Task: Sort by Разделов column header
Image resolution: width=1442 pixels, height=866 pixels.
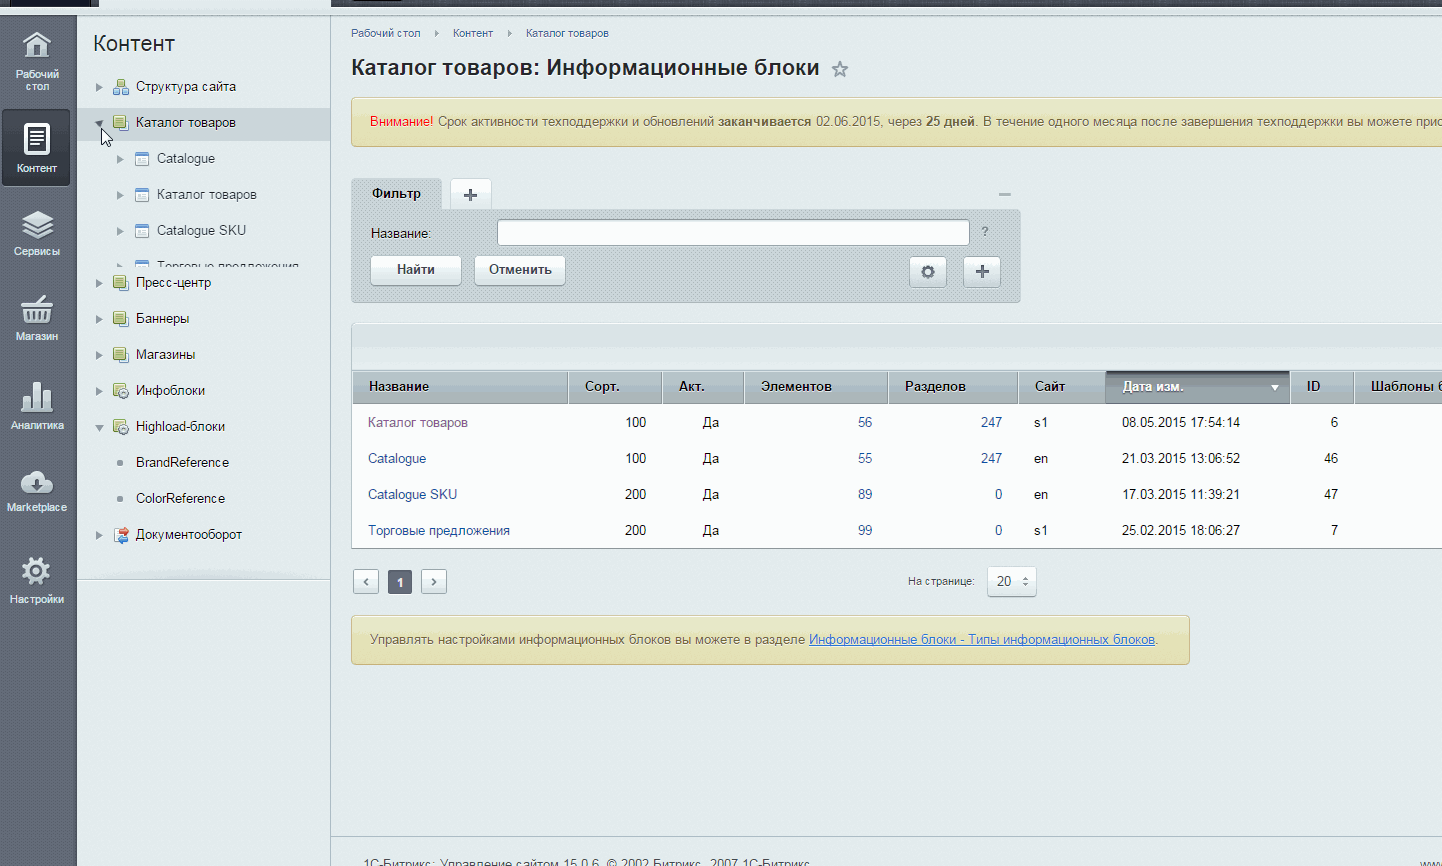Action: 954,387
